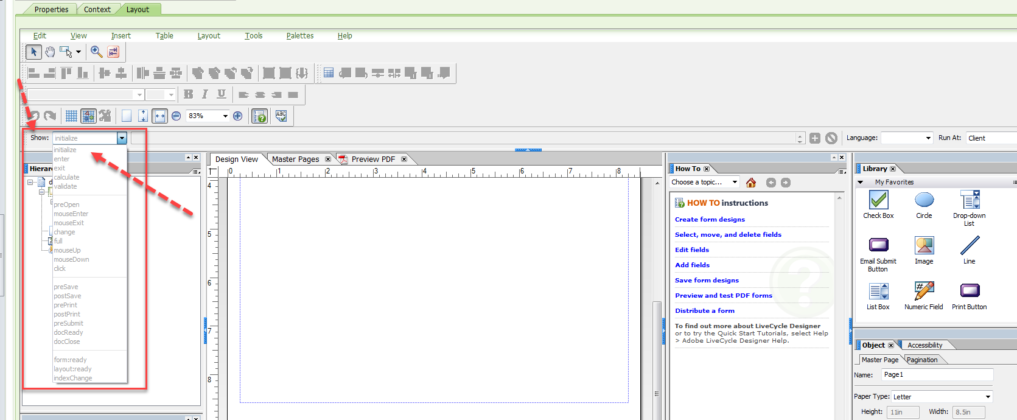The width and height of the screenshot is (1017, 420).
Task: Open the Edit fields link
Action: tap(691, 250)
